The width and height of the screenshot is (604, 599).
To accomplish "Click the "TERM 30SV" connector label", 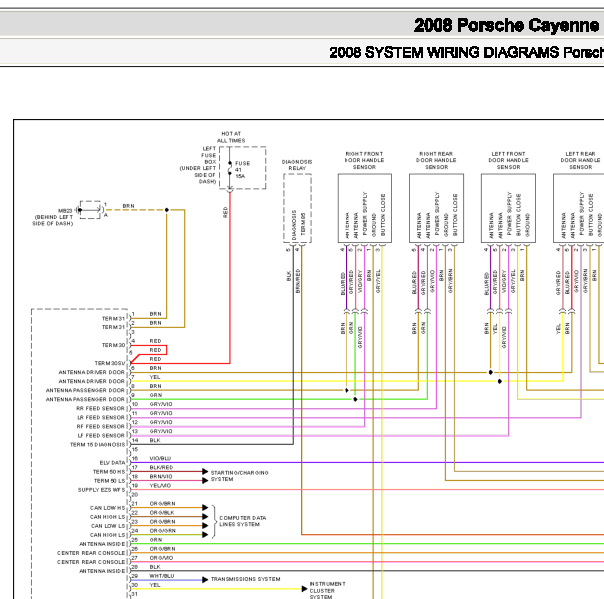I will point(110,363).
